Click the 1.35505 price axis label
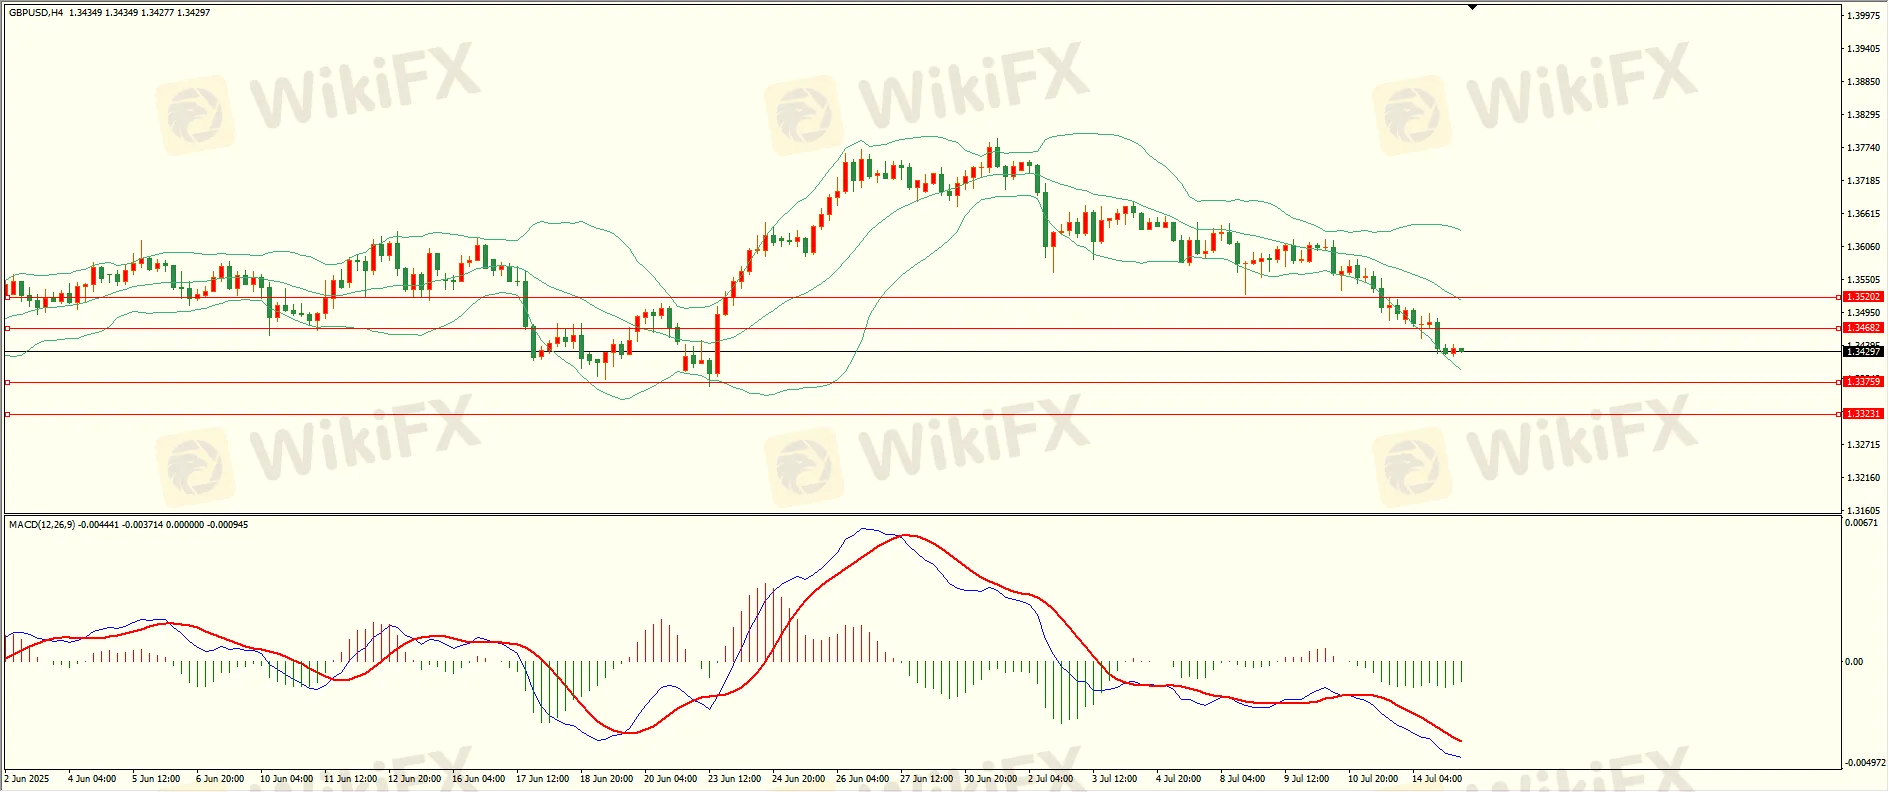Screen dimensions: 1889x792 (x=1863, y=280)
